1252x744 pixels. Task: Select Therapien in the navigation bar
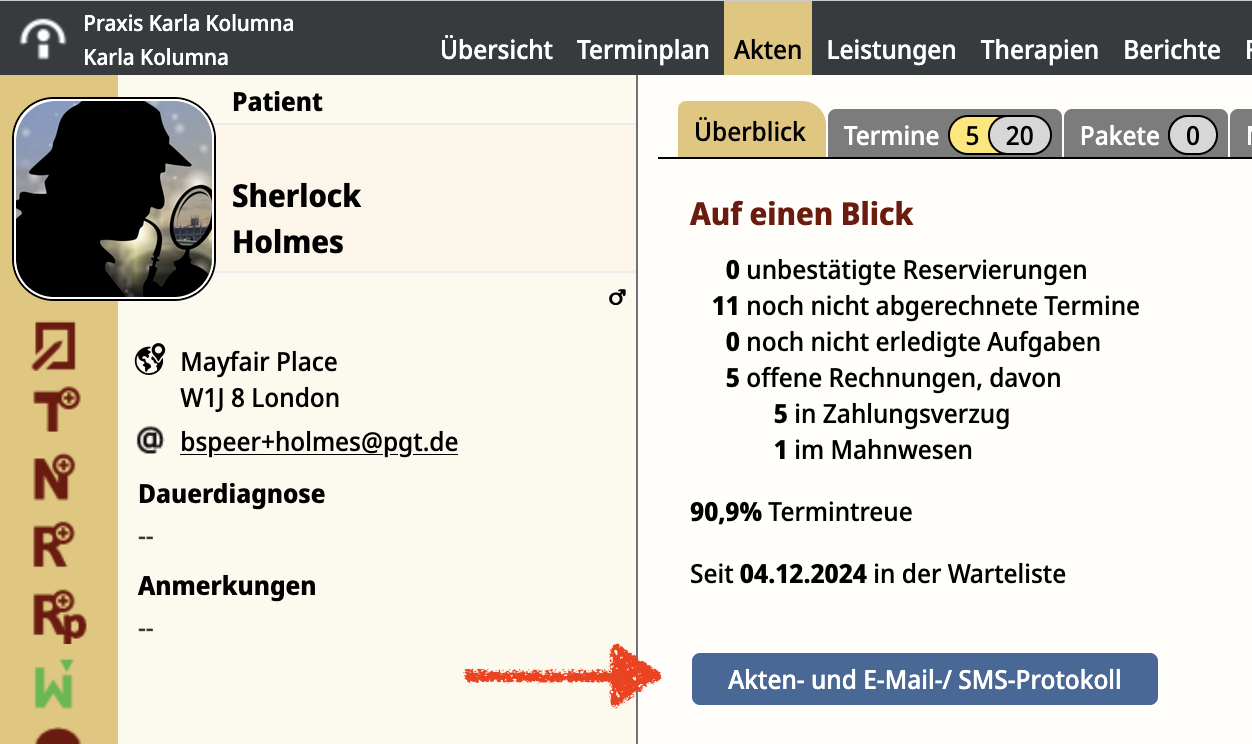1039,50
